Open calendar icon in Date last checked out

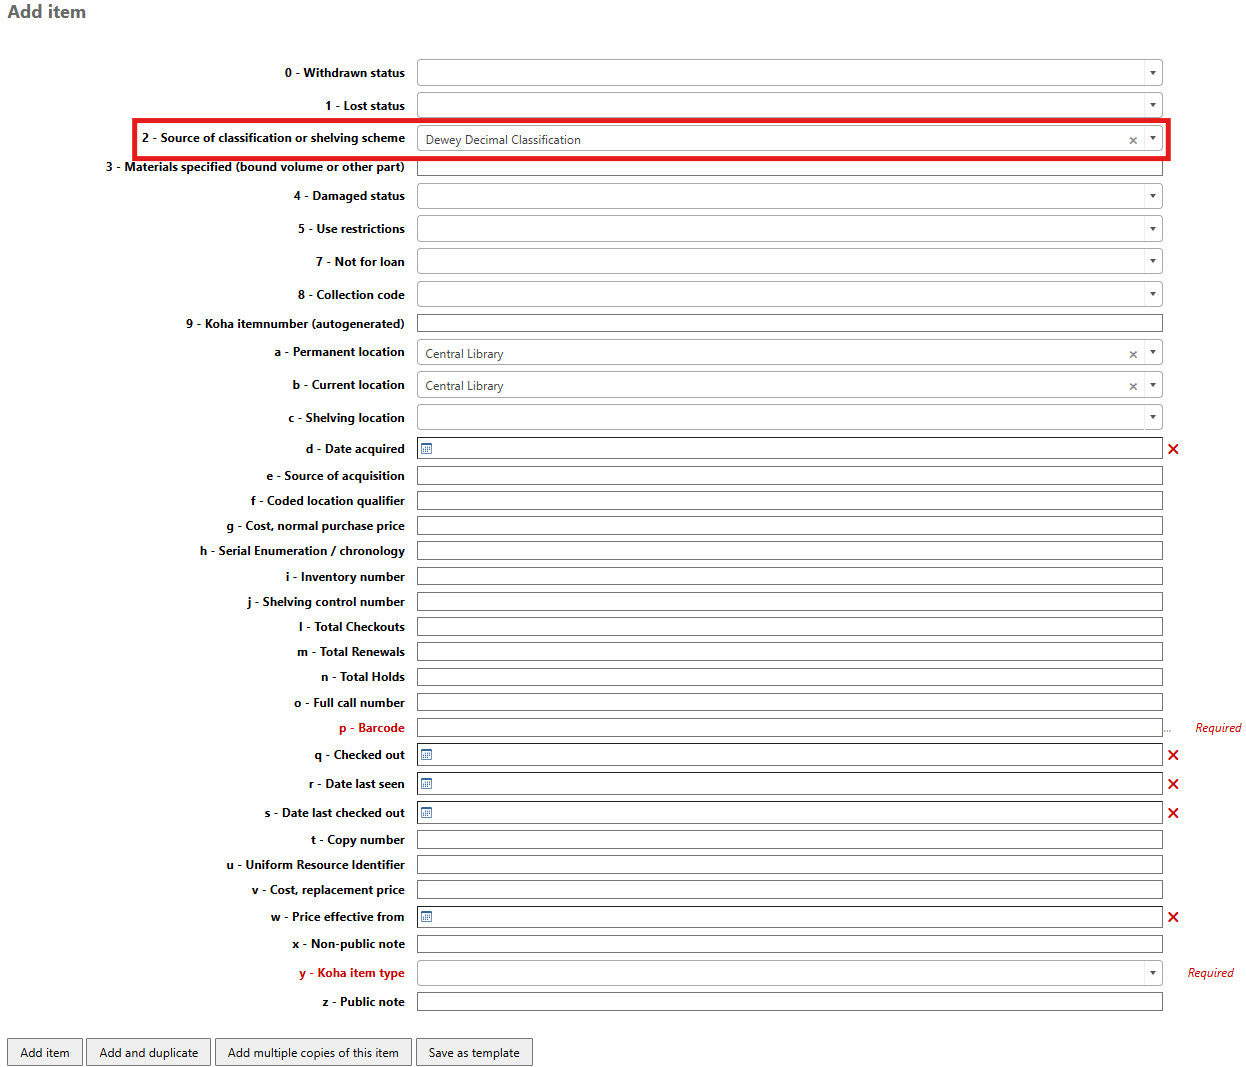(426, 813)
